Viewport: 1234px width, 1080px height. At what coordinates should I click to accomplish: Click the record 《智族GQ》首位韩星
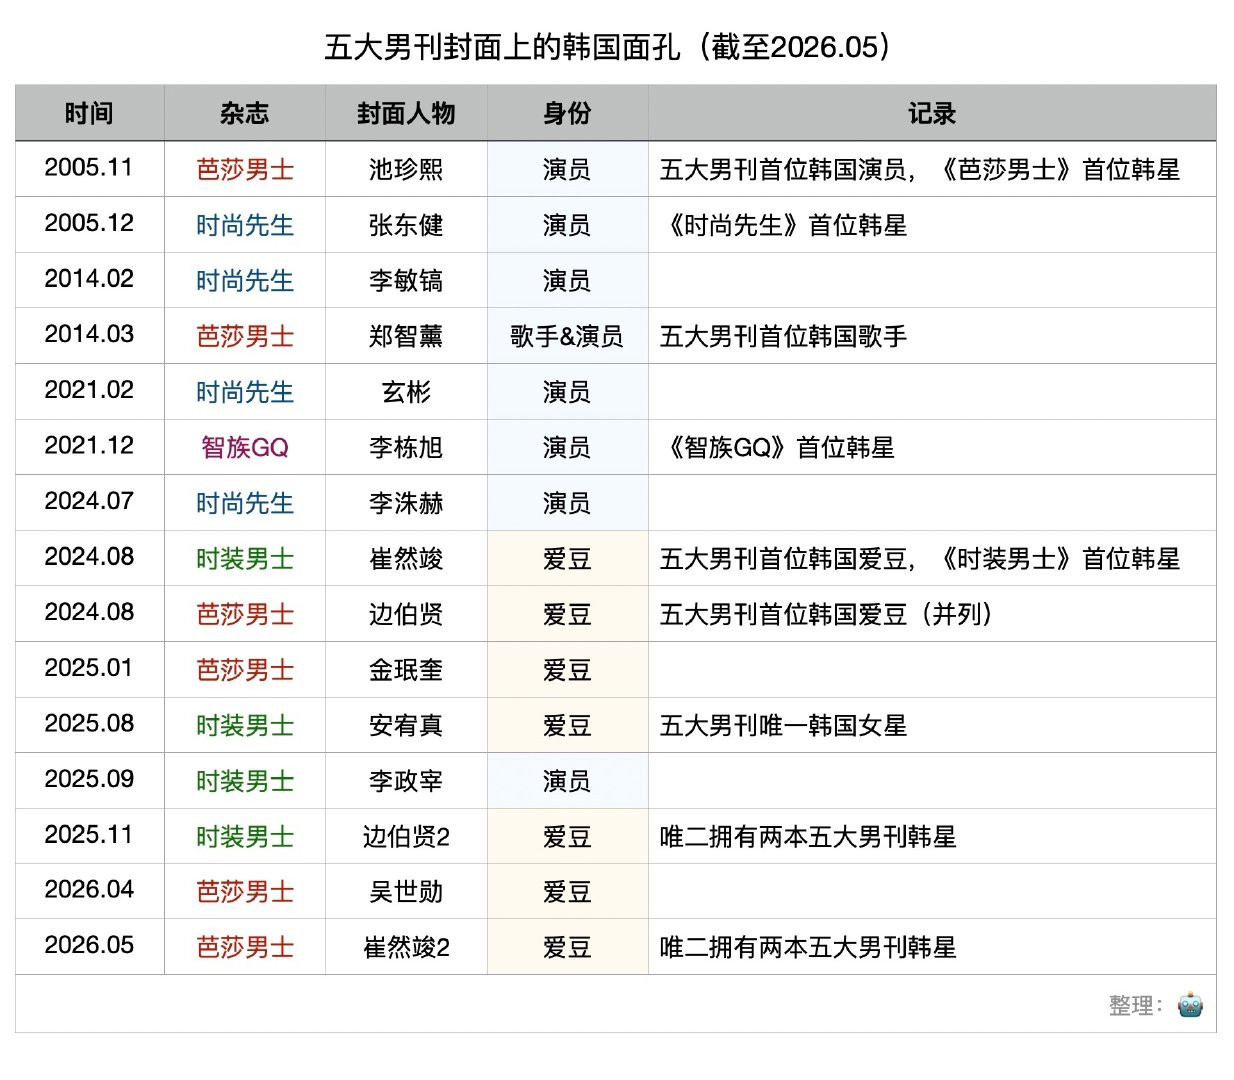(x=778, y=447)
